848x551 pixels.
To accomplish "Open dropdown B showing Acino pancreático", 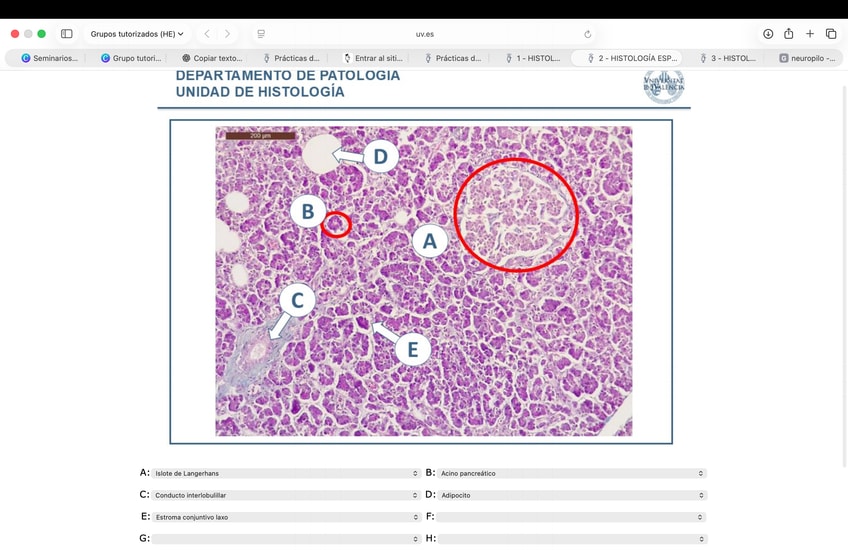I will 571,473.
